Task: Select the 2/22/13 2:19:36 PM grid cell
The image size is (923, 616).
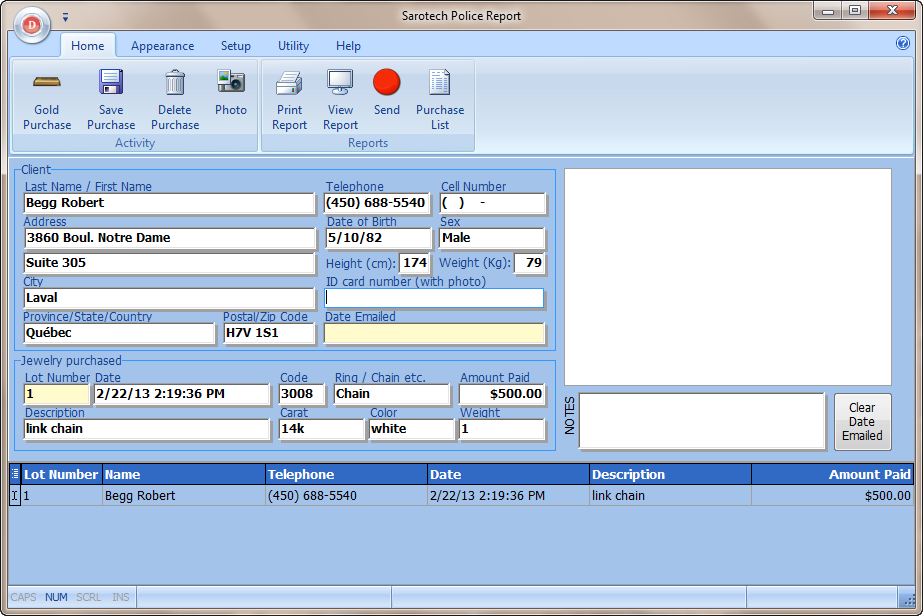Action: click(509, 495)
